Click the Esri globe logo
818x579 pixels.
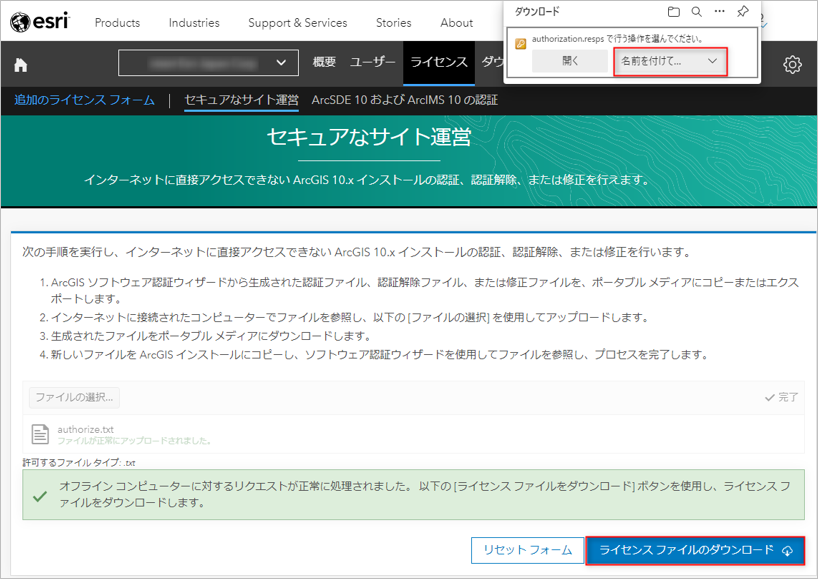[x=20, y=22]
